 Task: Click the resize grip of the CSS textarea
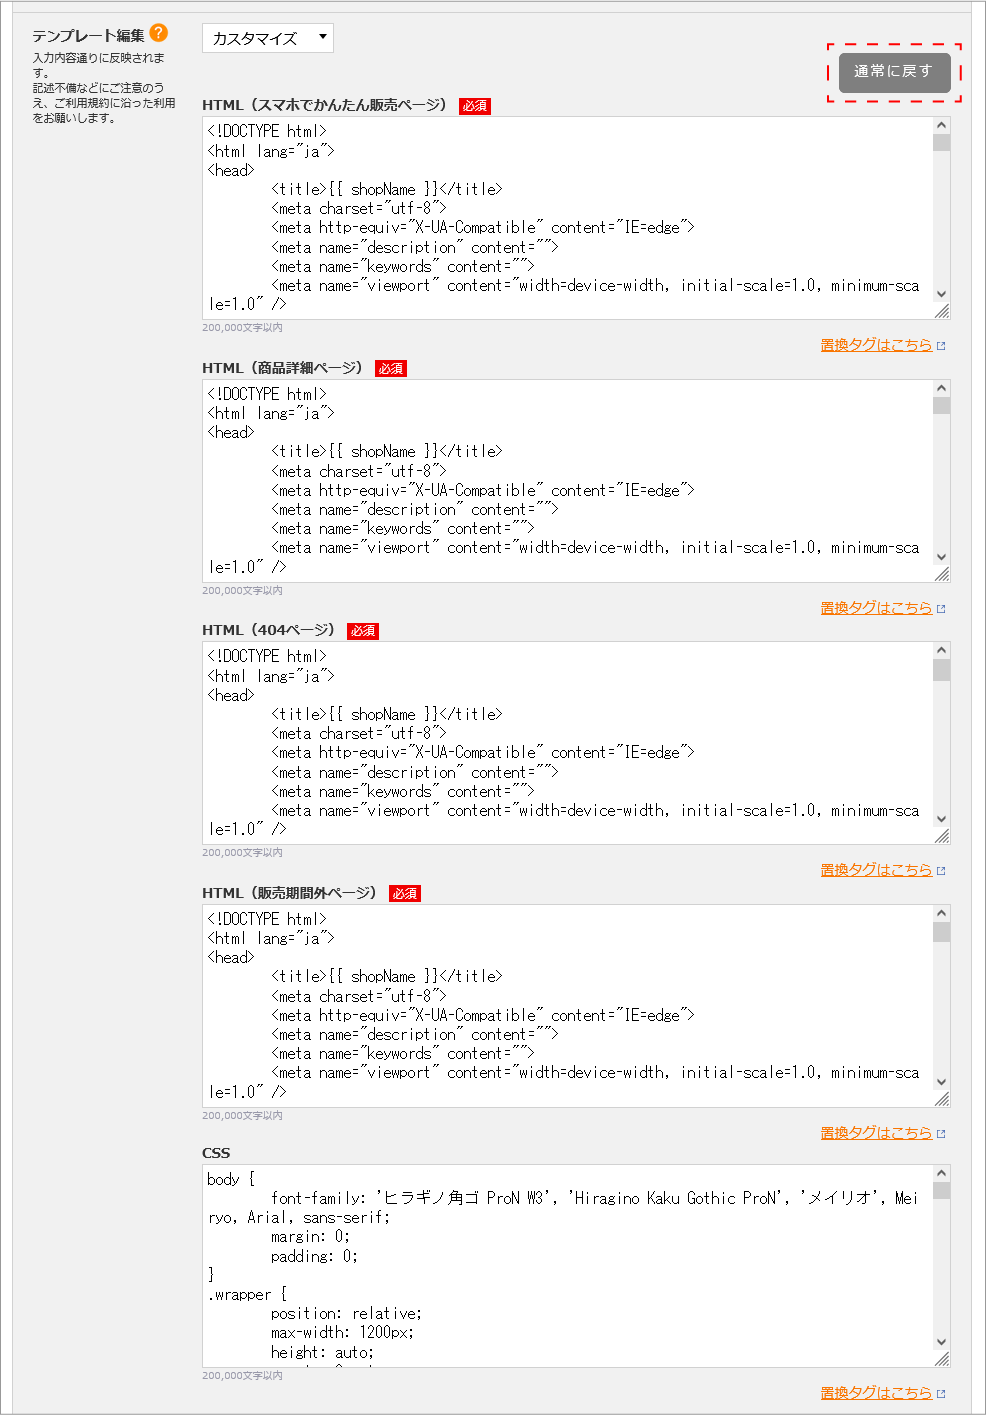coord(942,1359)
